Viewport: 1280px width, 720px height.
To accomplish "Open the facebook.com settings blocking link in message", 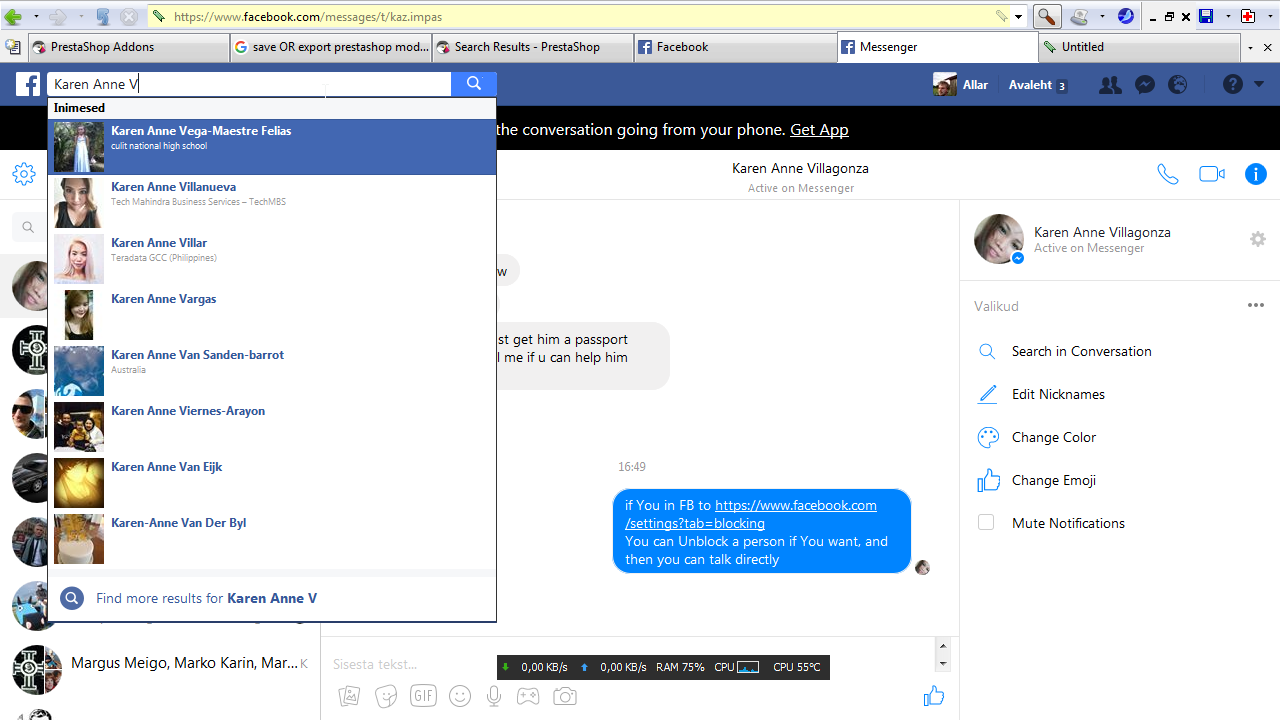I will tap(751, 514).
